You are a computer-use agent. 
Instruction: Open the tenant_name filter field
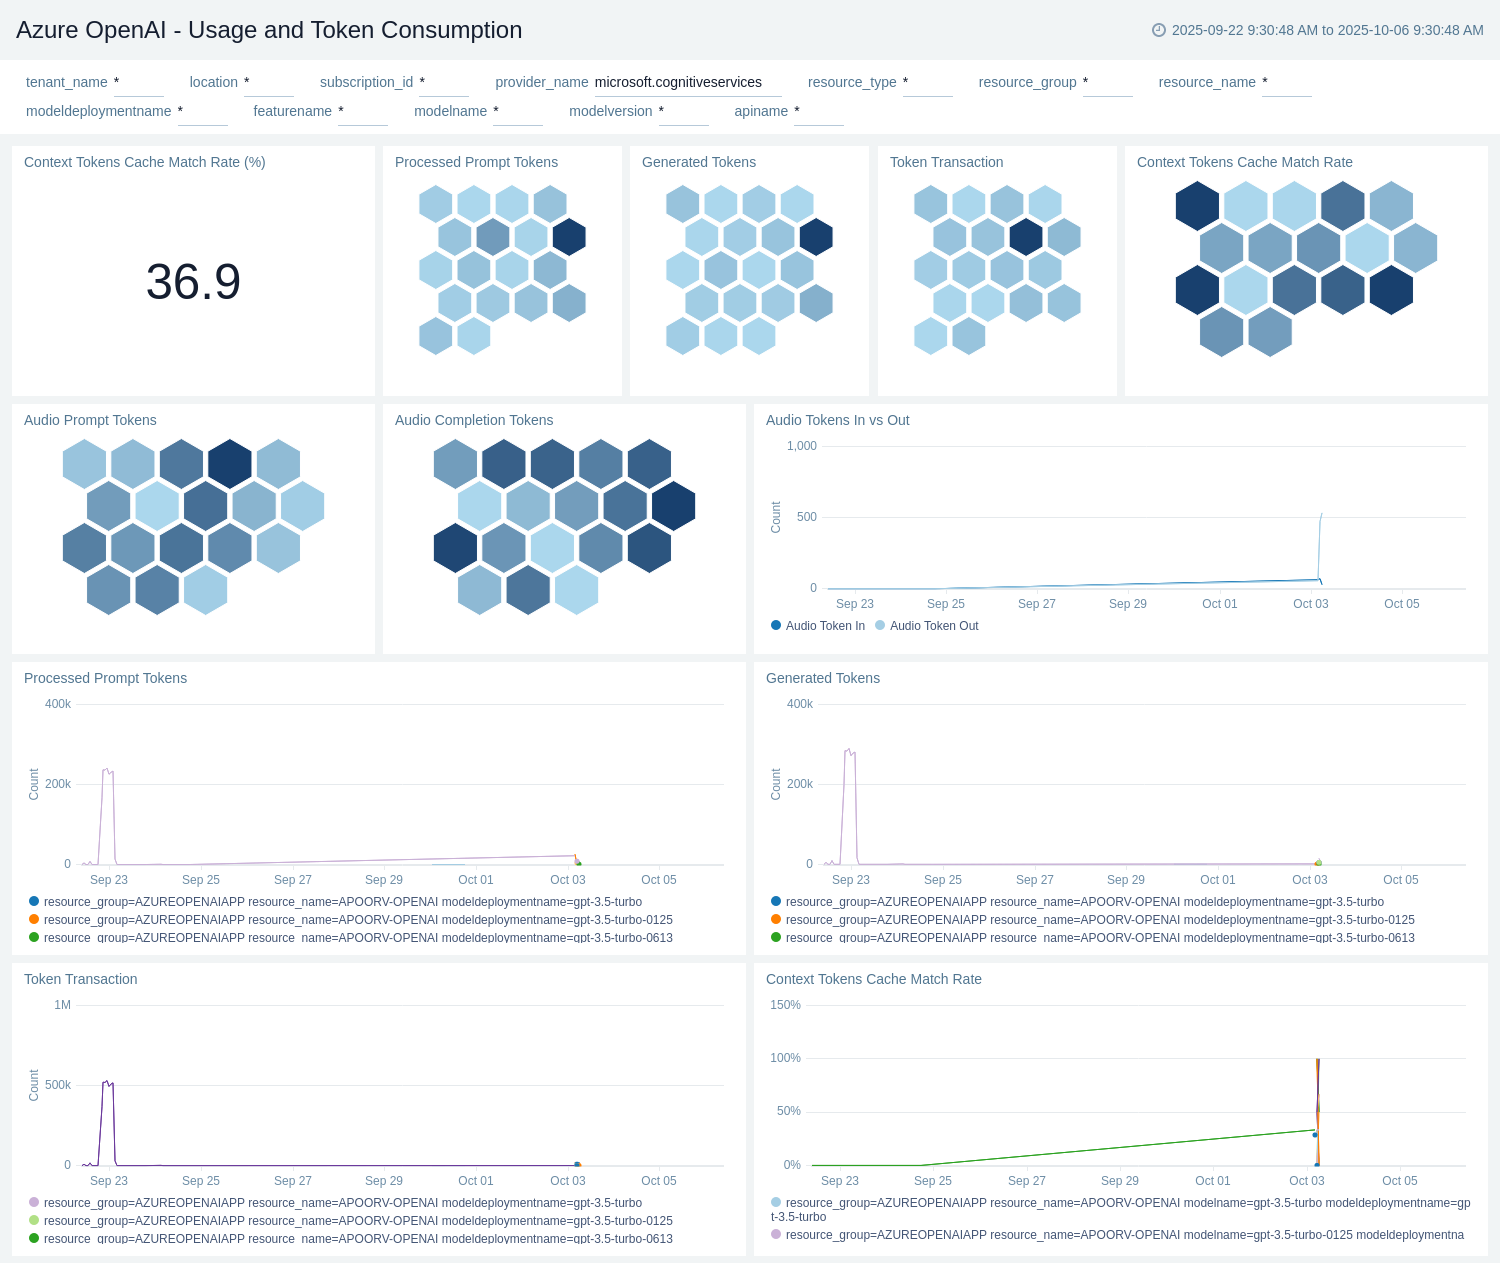click(x=138, y=83)
